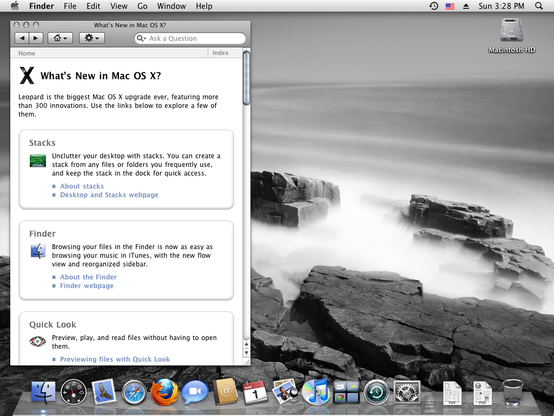Screen dimensions: 554x416
Task: Open the Edit menu
Action: click(93, 6)
